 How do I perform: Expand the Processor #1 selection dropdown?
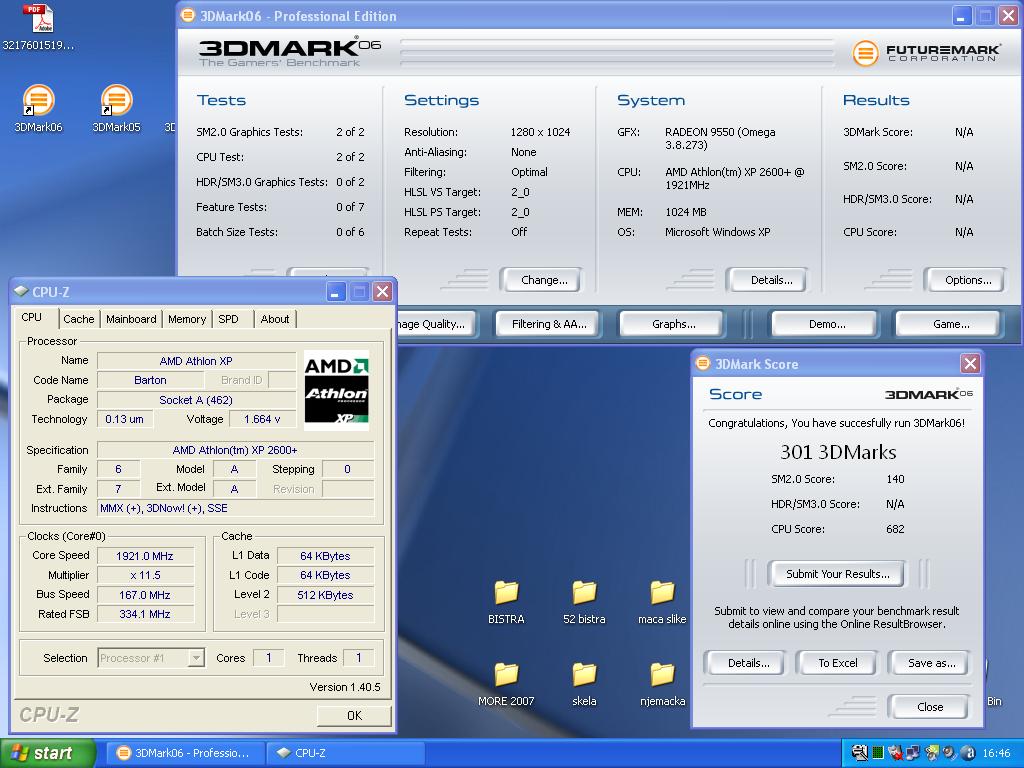(196, 658)
